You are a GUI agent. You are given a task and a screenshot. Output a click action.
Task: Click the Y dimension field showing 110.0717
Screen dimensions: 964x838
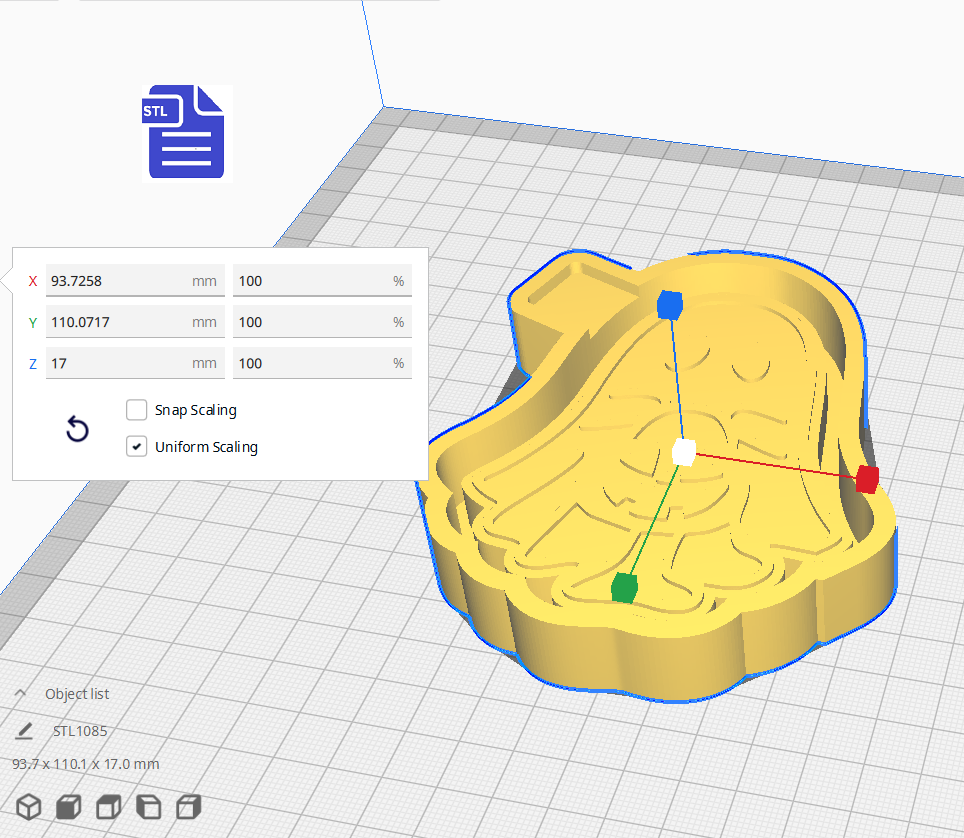[118, 322]
